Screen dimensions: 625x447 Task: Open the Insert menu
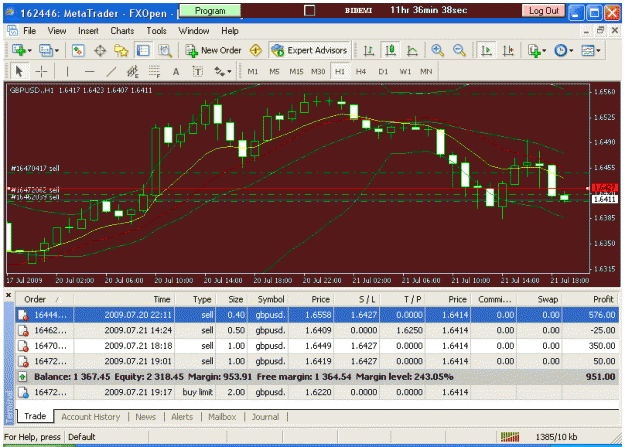[x=88, y=31]
